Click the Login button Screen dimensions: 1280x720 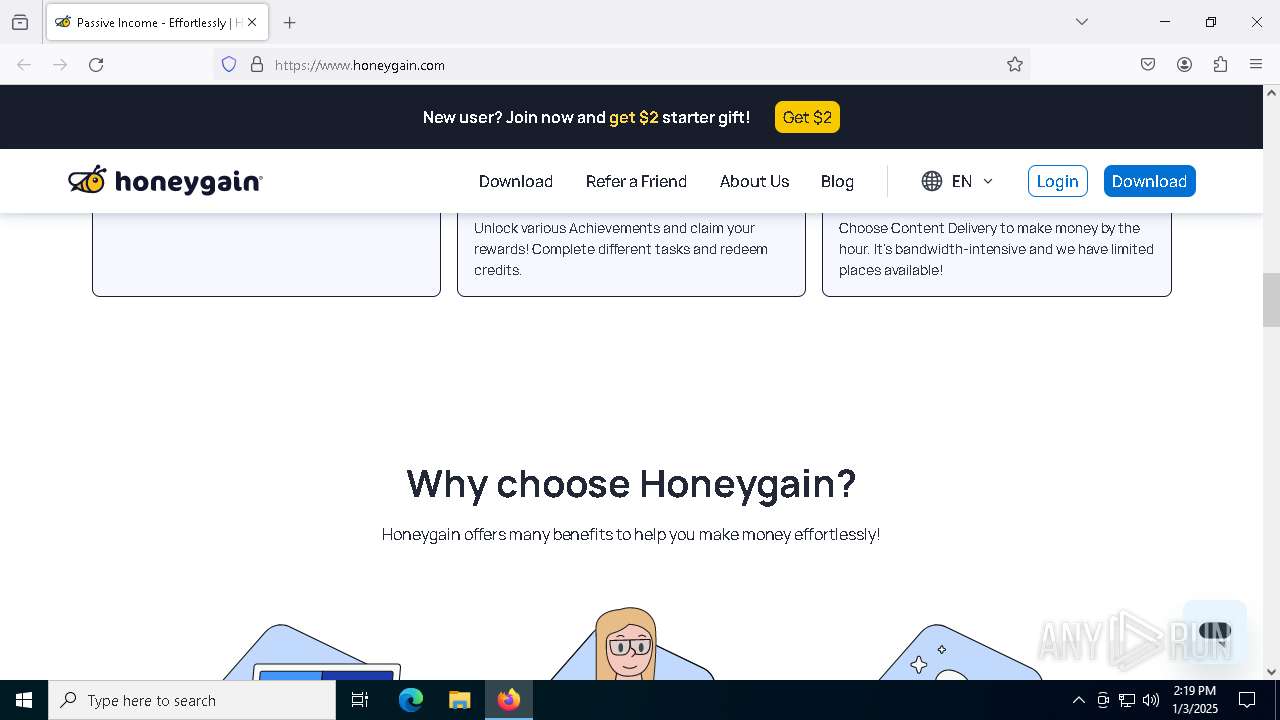(1057, 181)
